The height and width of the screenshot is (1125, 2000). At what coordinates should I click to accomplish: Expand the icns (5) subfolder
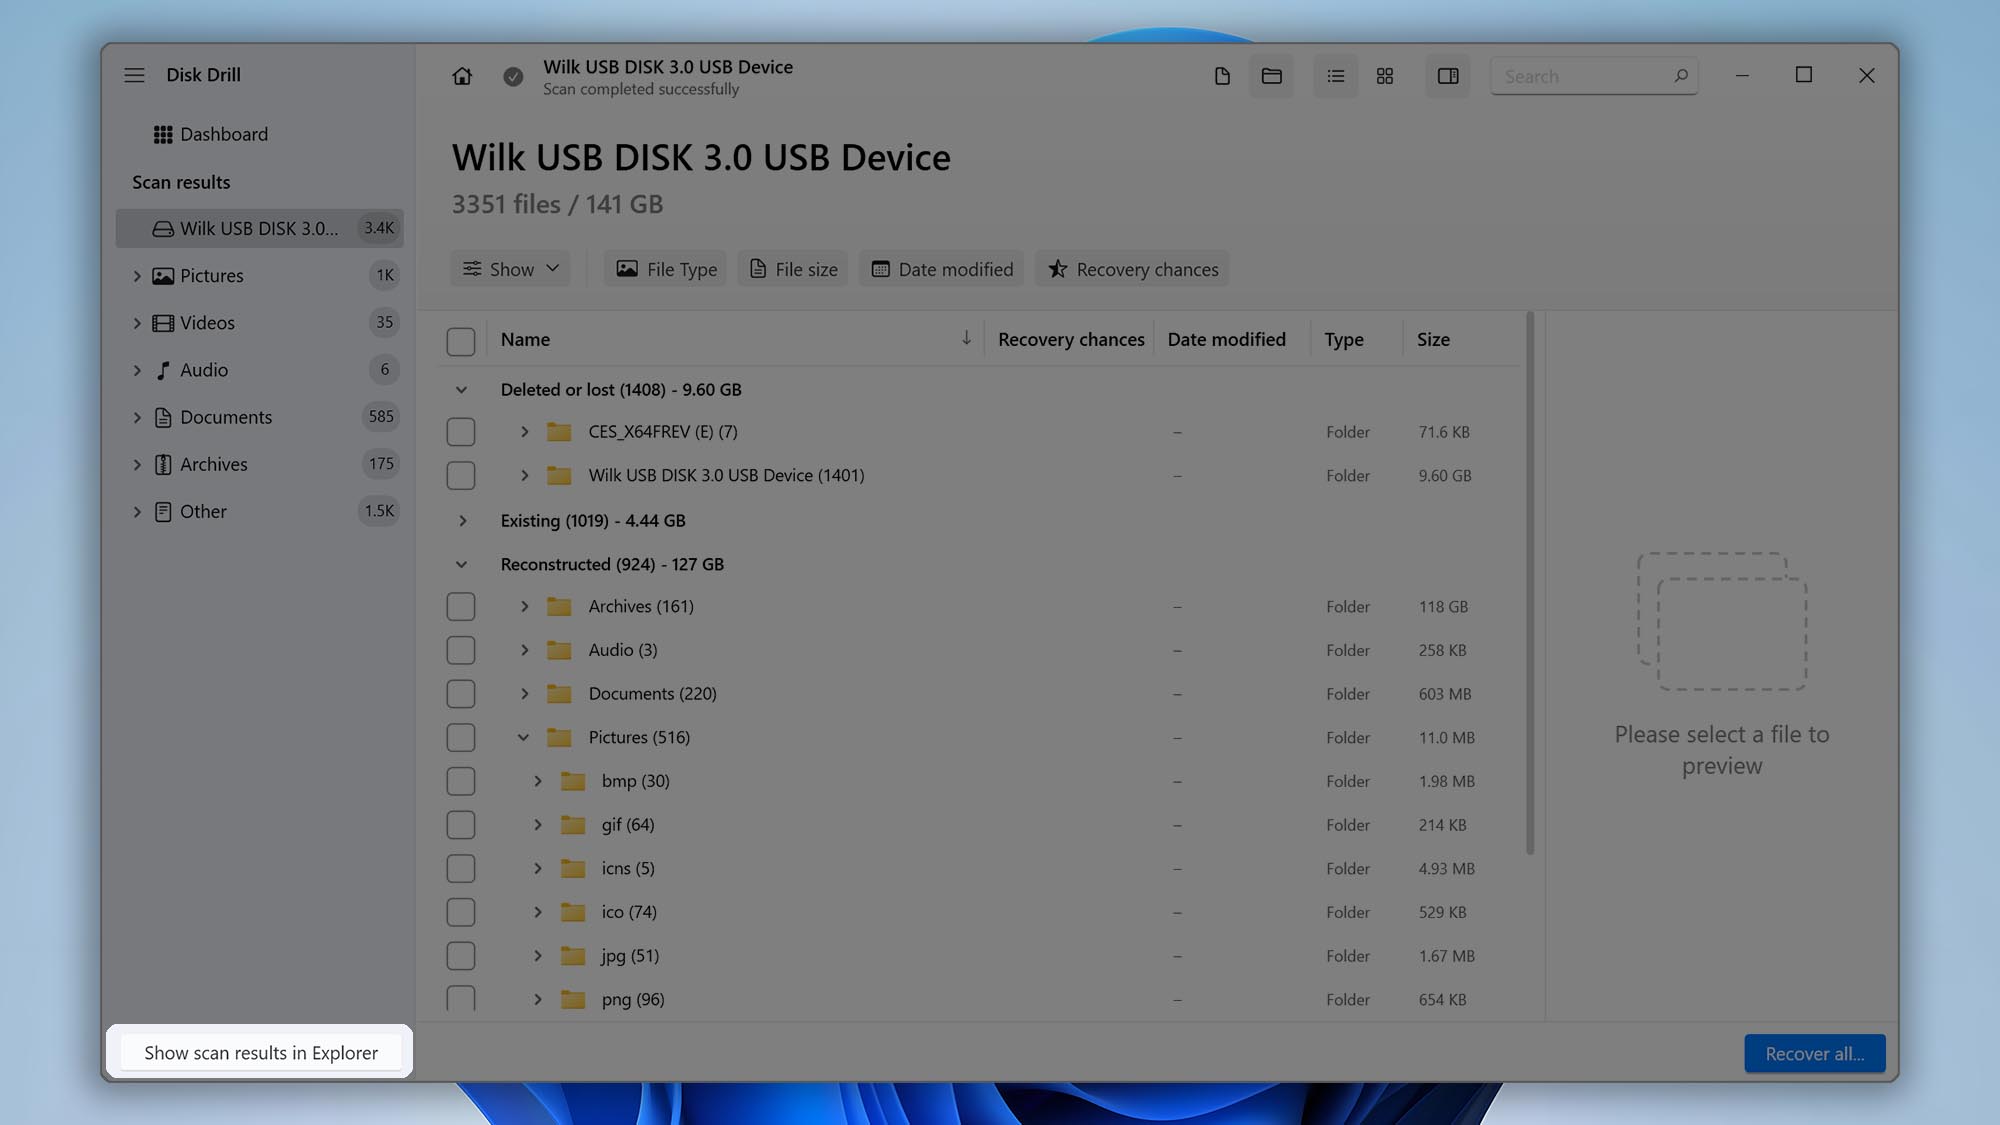(x=537, y=869)
